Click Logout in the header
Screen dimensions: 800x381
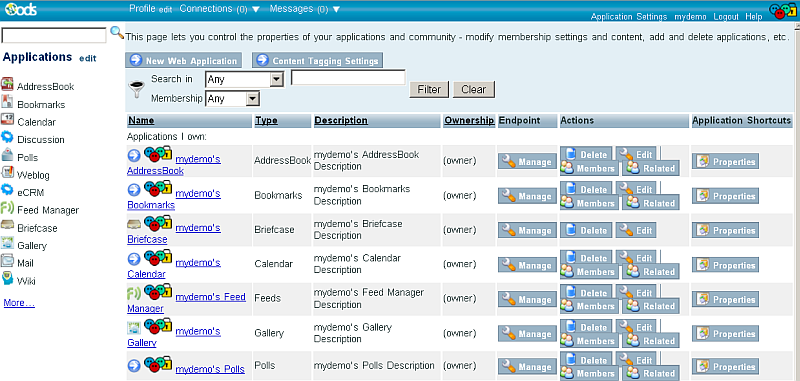pos(726,16)
